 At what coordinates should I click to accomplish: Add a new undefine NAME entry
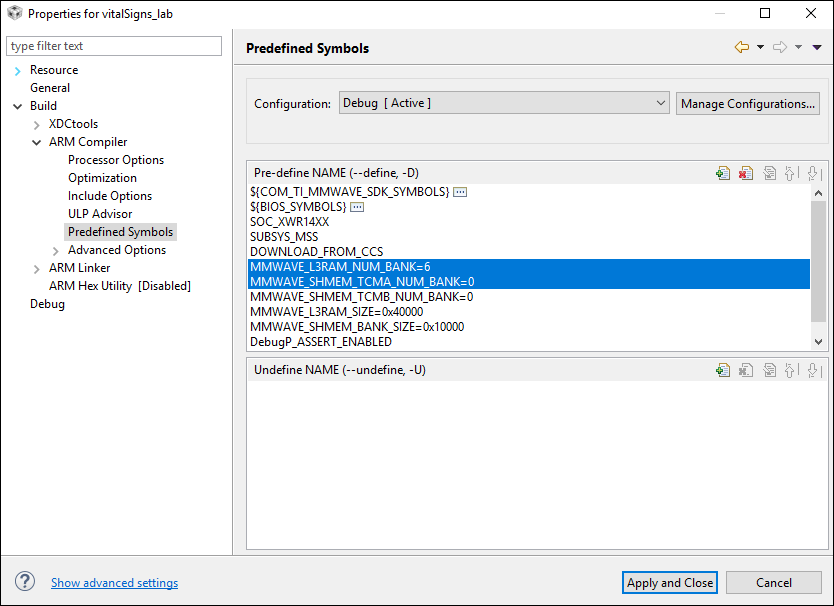723,370
